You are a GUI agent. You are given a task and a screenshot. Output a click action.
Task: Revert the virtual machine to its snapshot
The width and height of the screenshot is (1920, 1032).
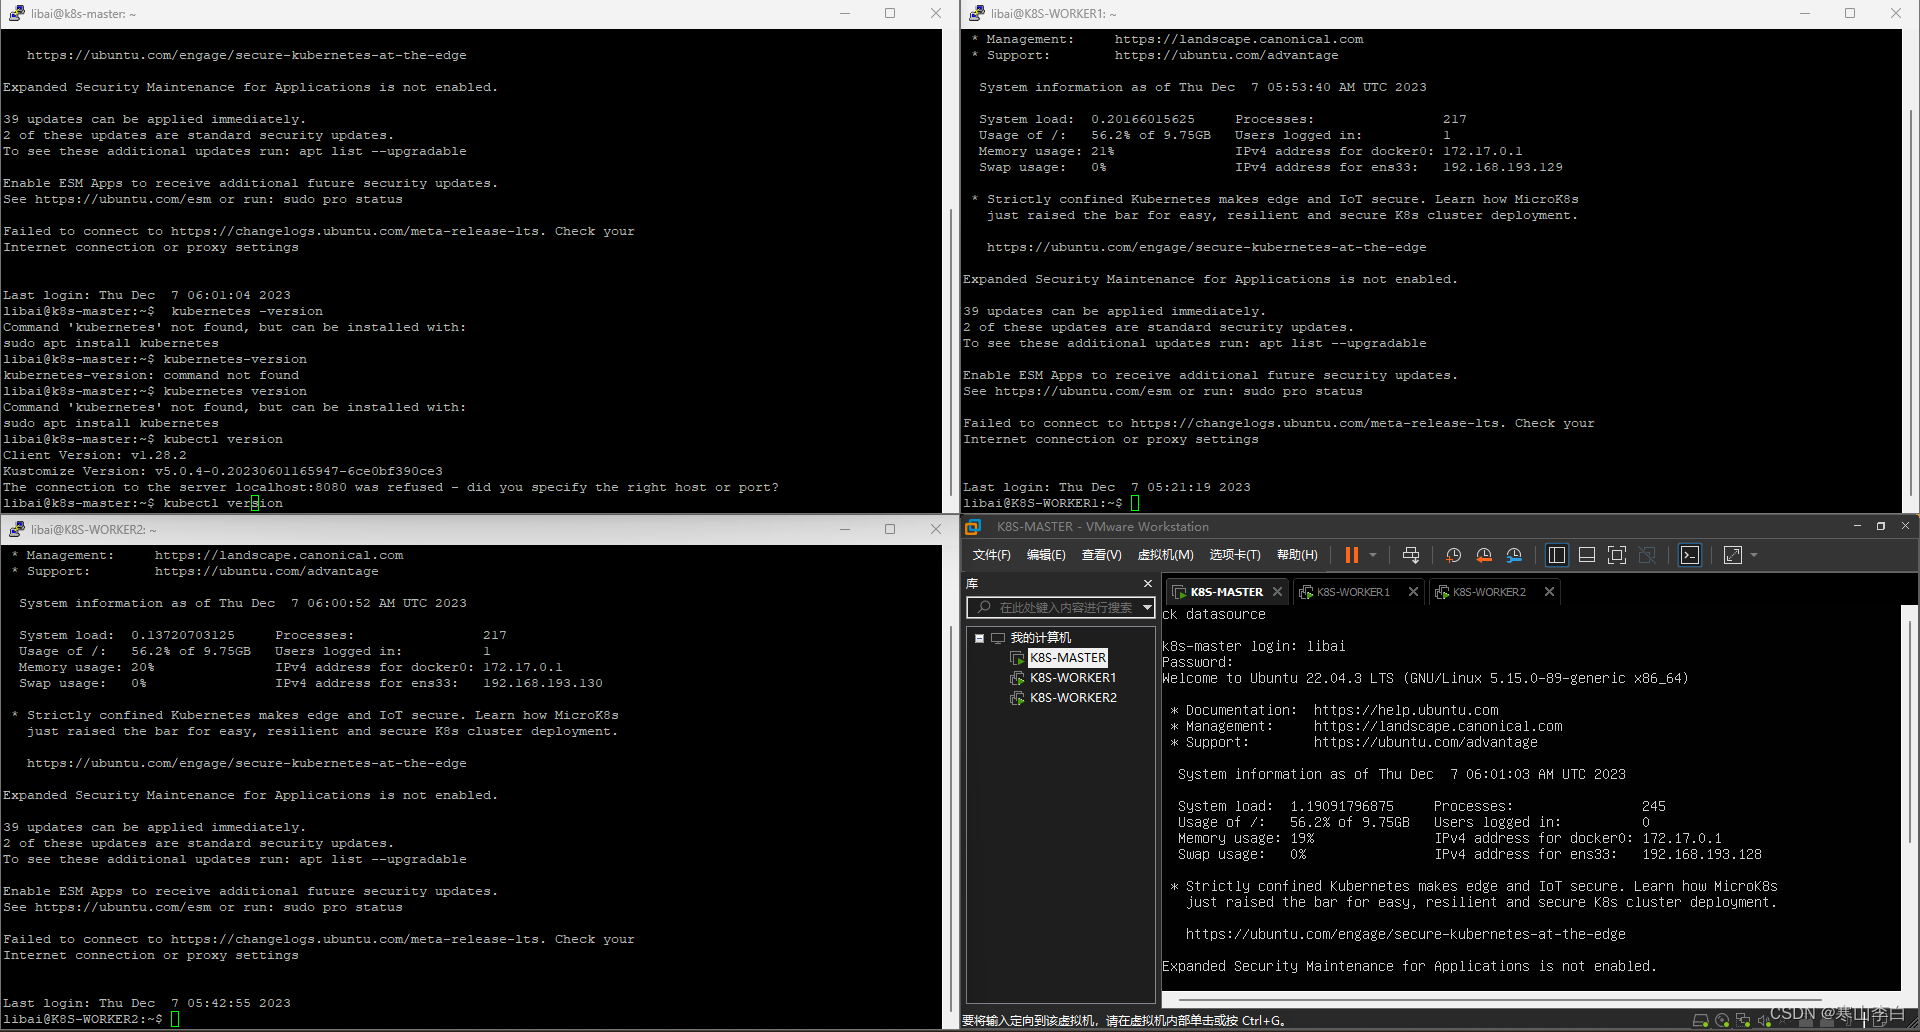click(1484, 555)
